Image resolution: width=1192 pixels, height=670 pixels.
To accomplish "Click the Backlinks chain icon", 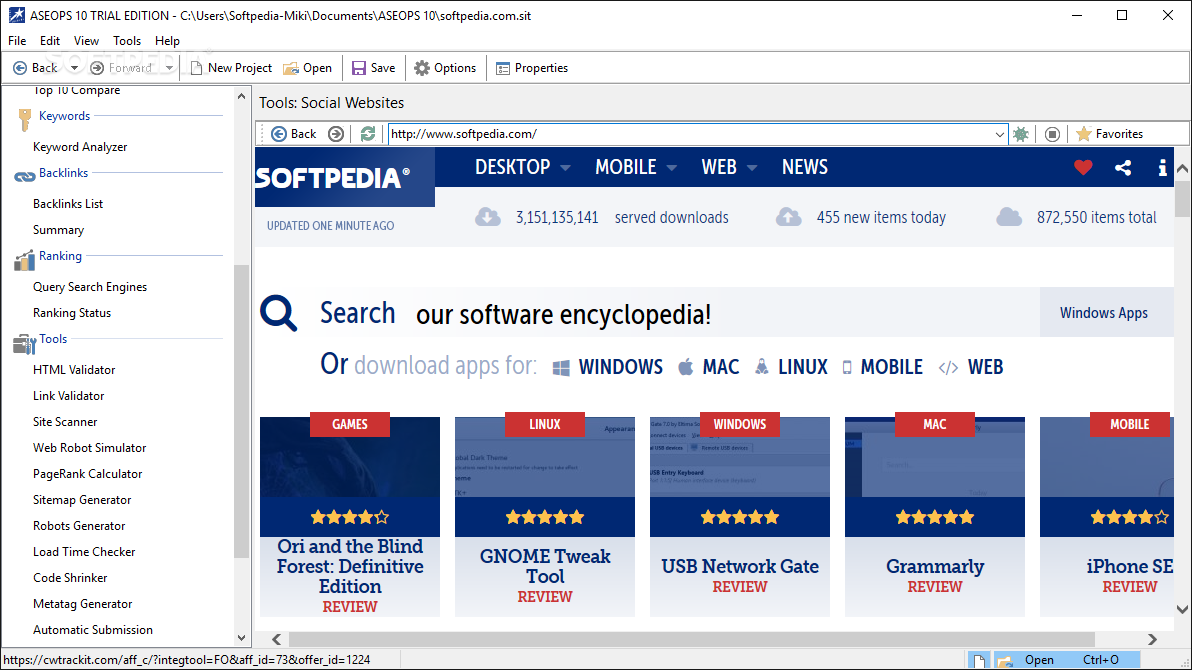I will pyautogui.click(x=24, y=176).
